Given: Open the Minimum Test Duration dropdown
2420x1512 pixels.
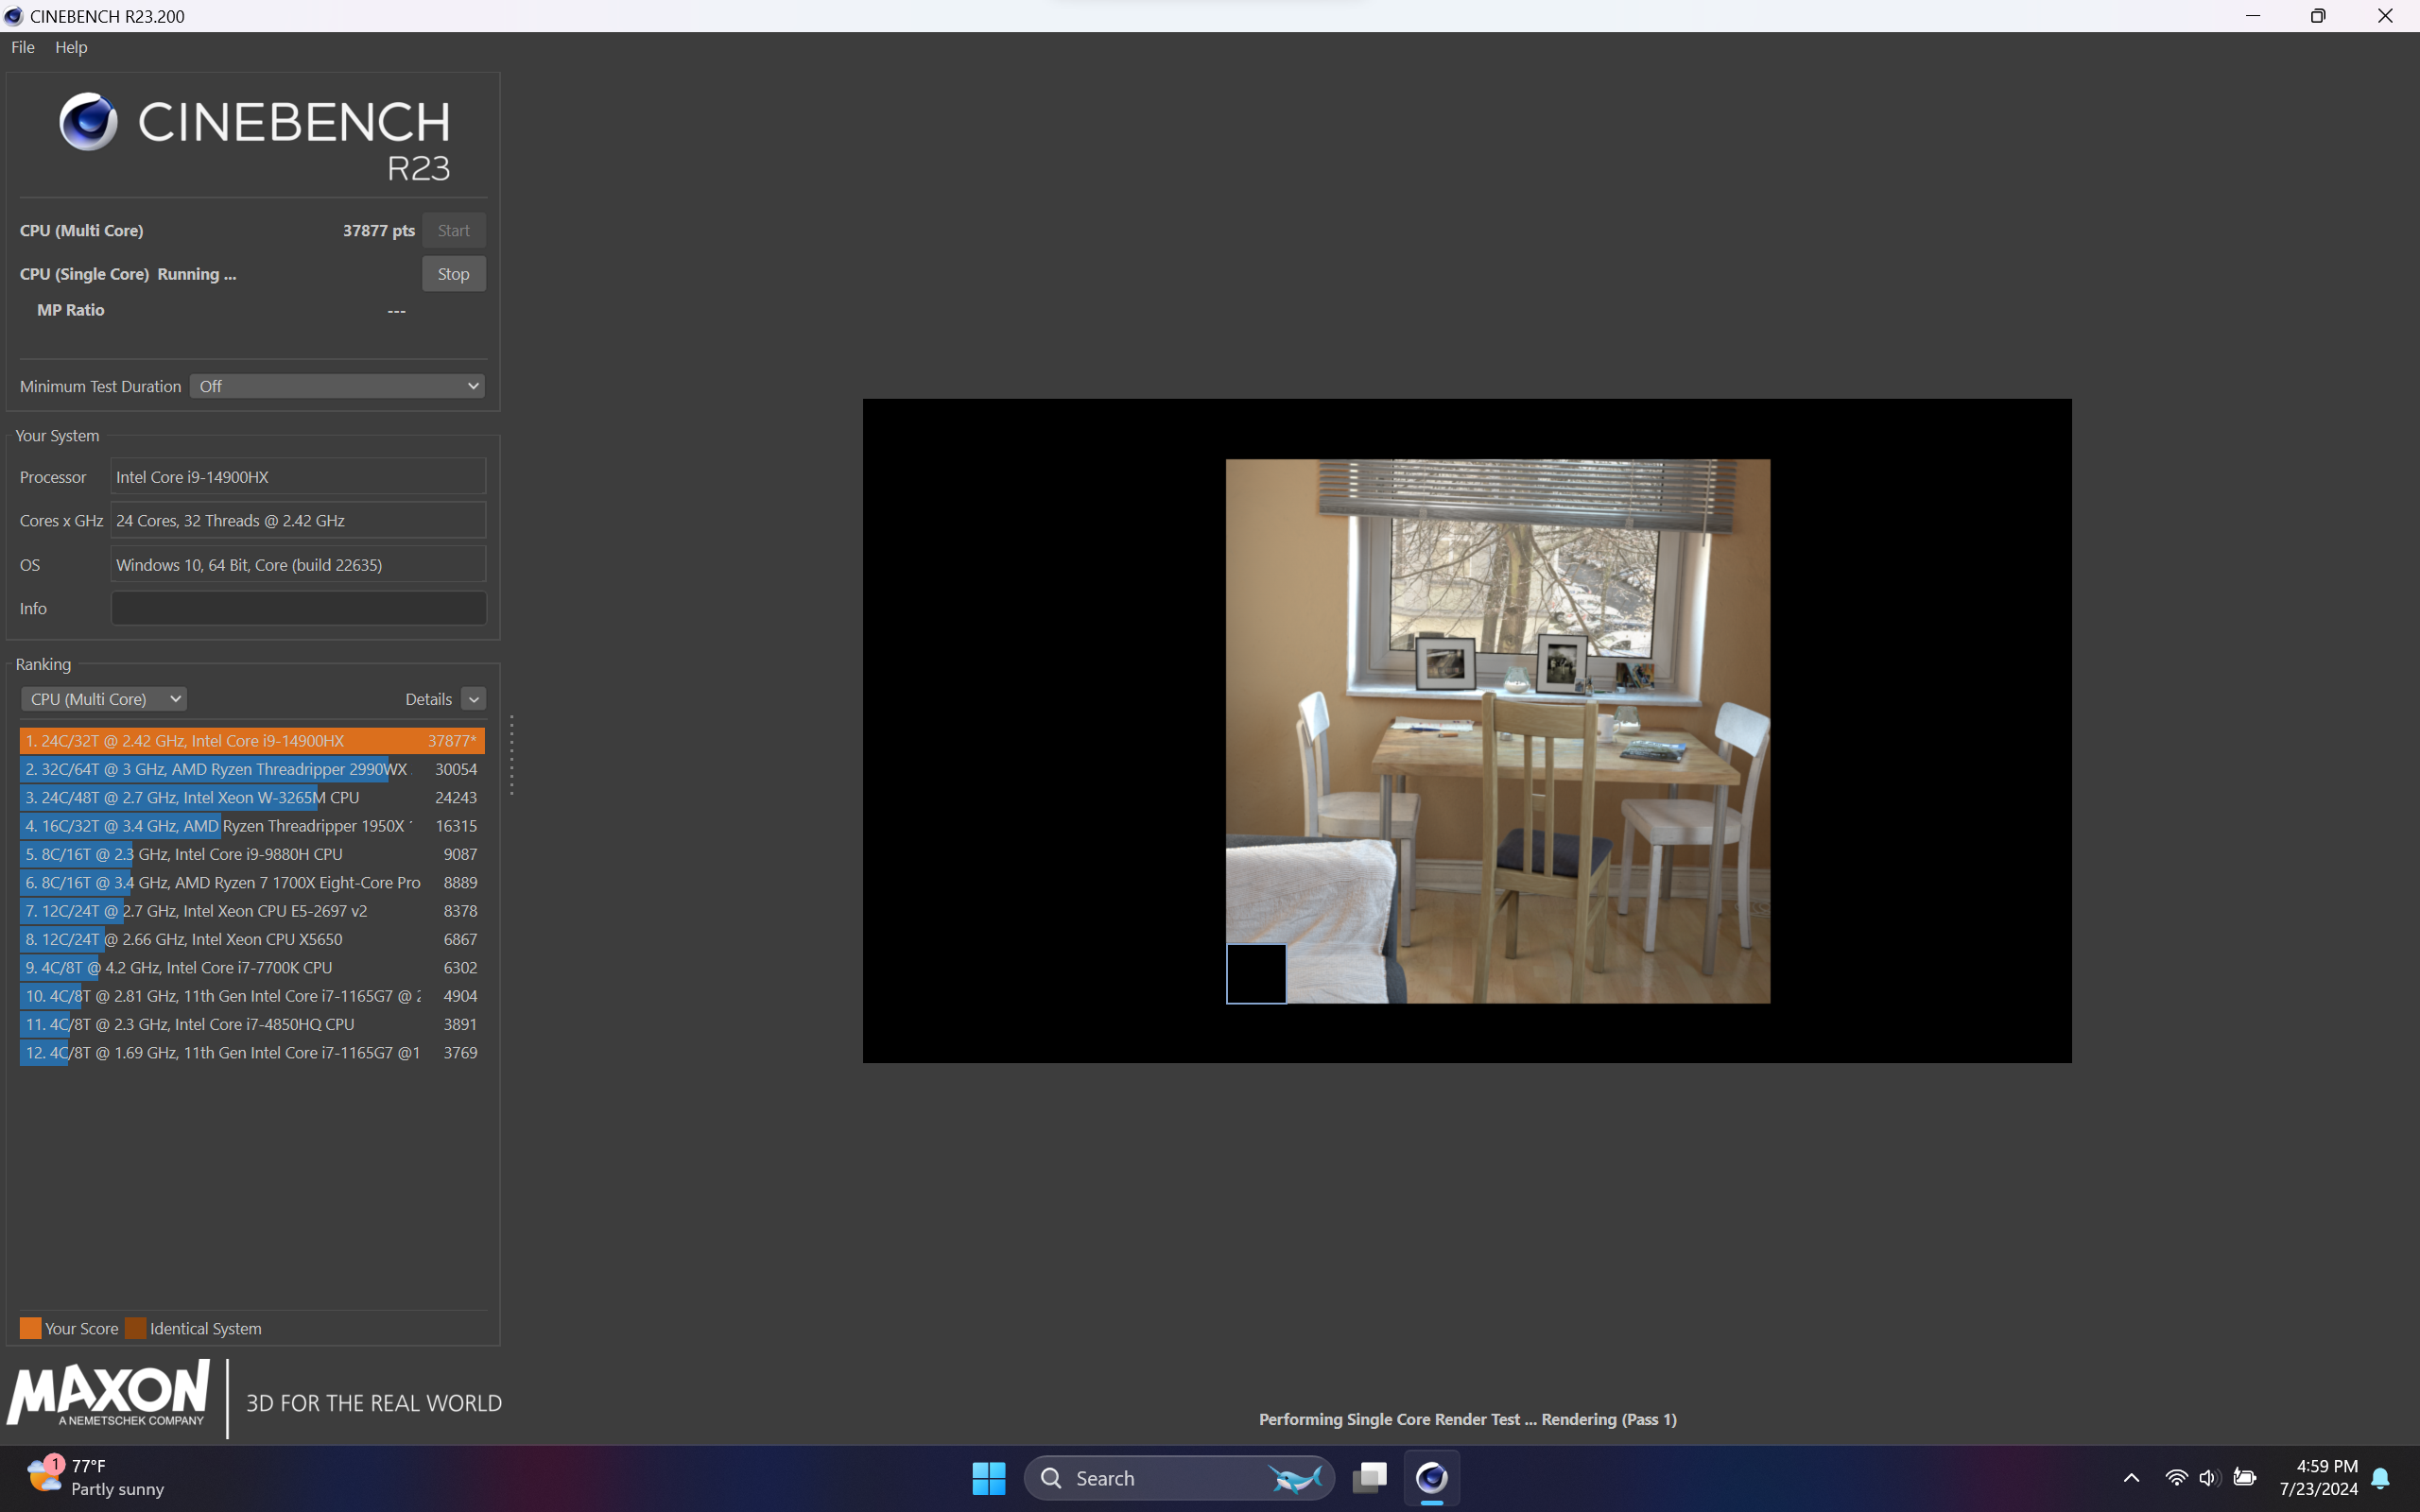Looking at the screenshot, I should (337, 386).
